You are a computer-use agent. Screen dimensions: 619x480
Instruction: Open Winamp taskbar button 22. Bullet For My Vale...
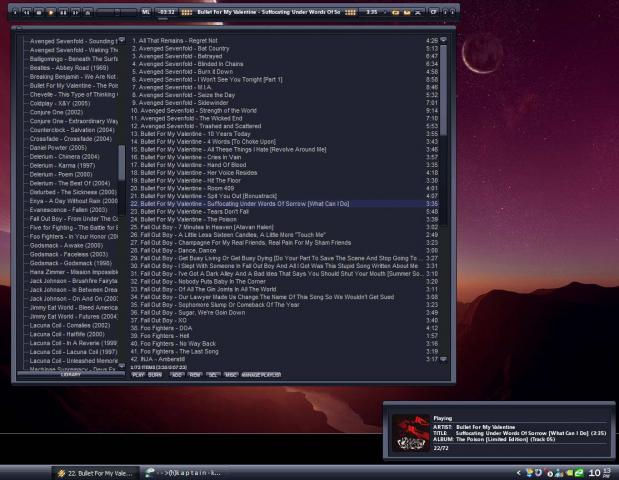click(x=95, y=473)
